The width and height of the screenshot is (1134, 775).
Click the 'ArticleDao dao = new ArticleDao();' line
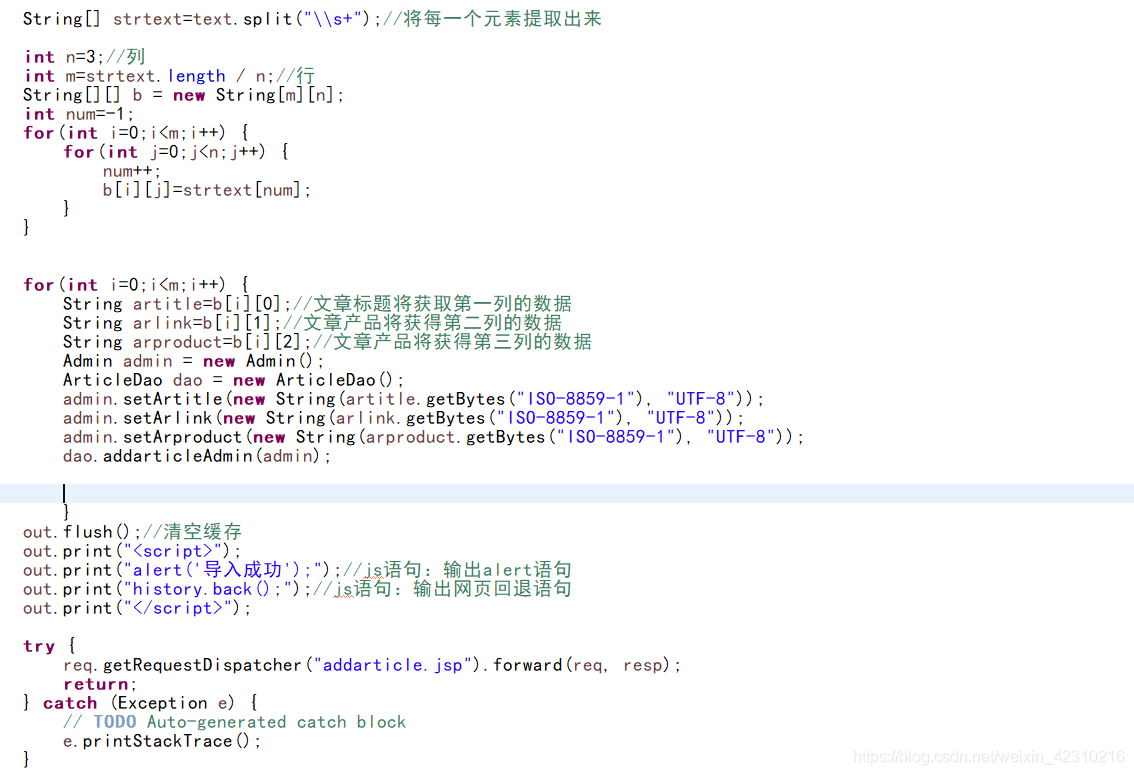coord(234,380)
